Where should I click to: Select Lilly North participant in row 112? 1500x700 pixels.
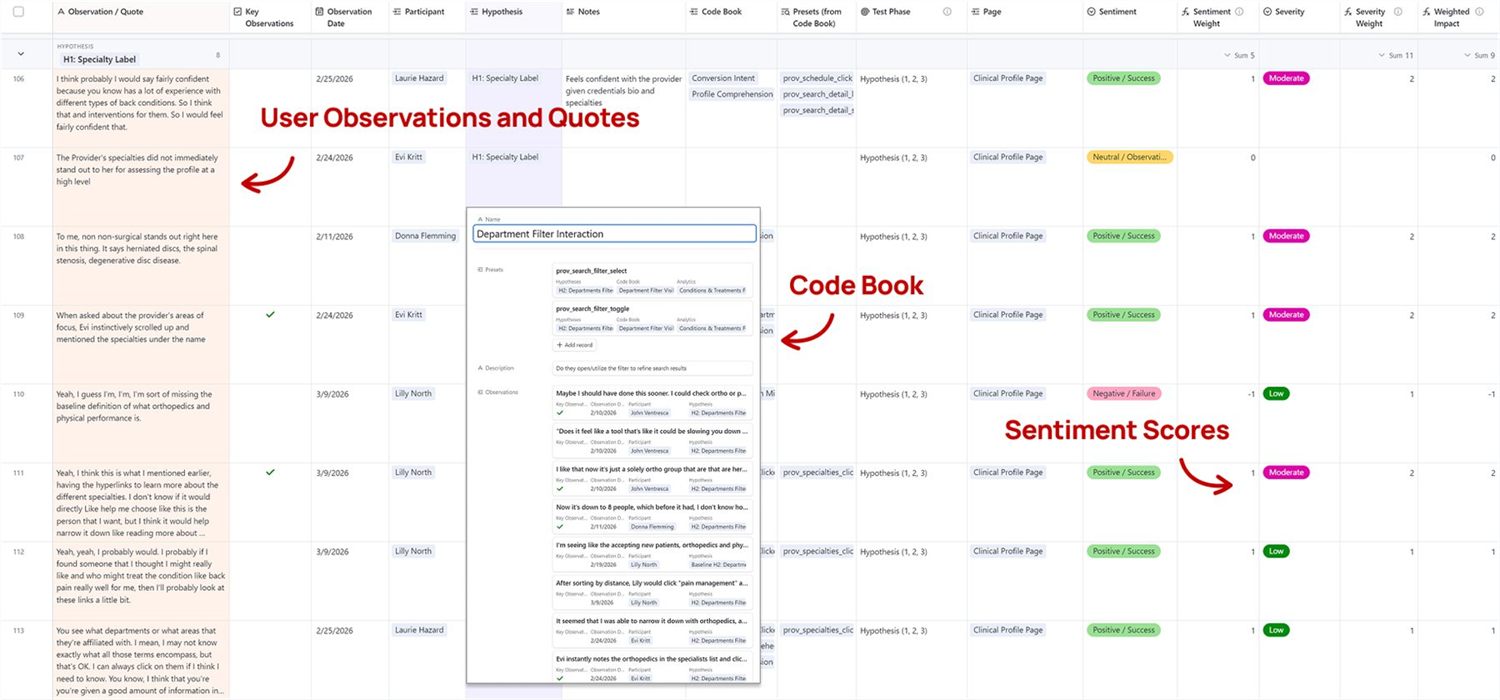413,551
